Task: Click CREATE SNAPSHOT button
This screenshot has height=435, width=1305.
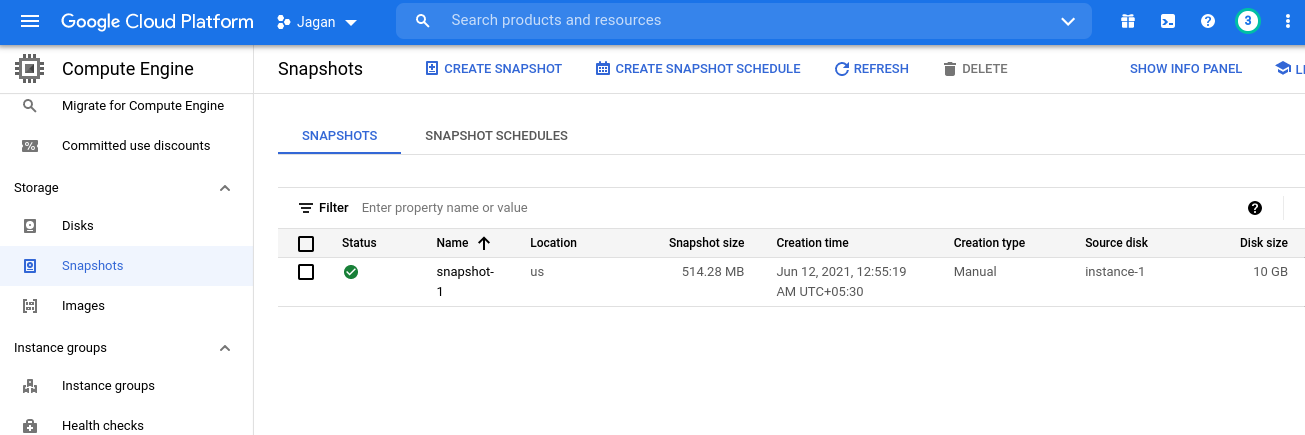Action: [x=494, y=69]
